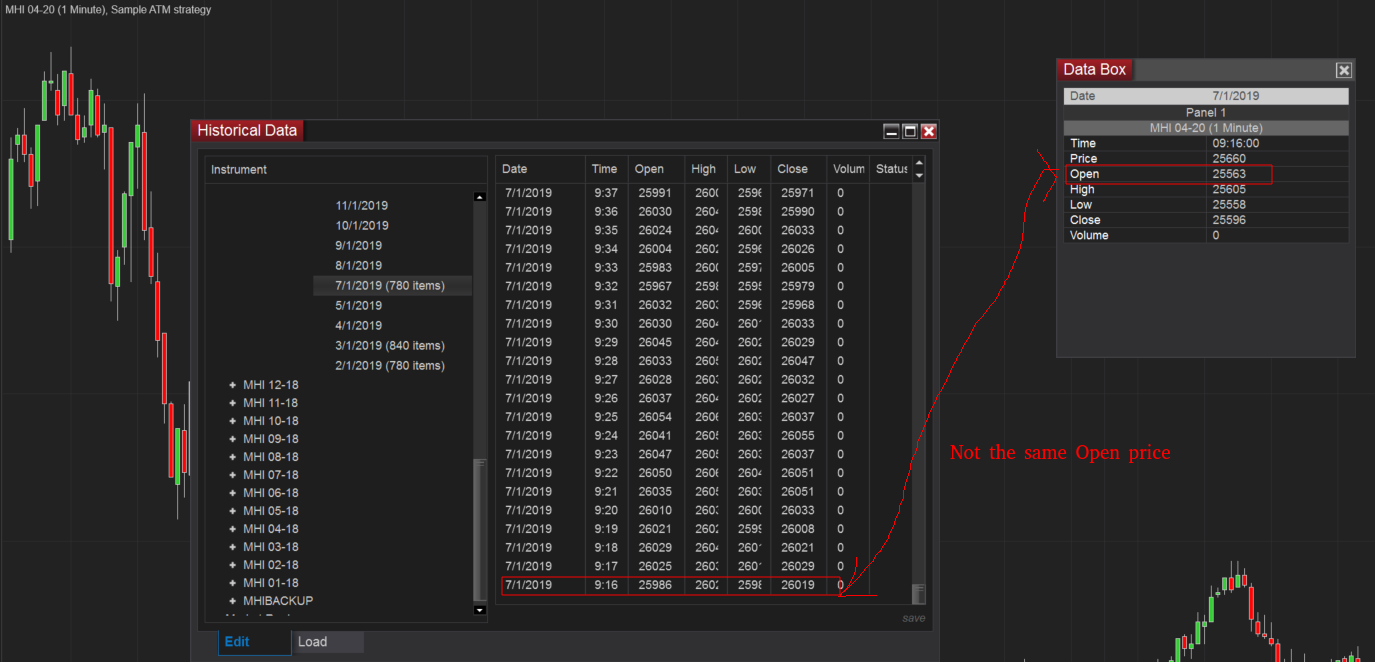Select 7/1/2019 (780 items) entry
The height and width of the screenshot is (662, 1375).
tap(392, 285)
